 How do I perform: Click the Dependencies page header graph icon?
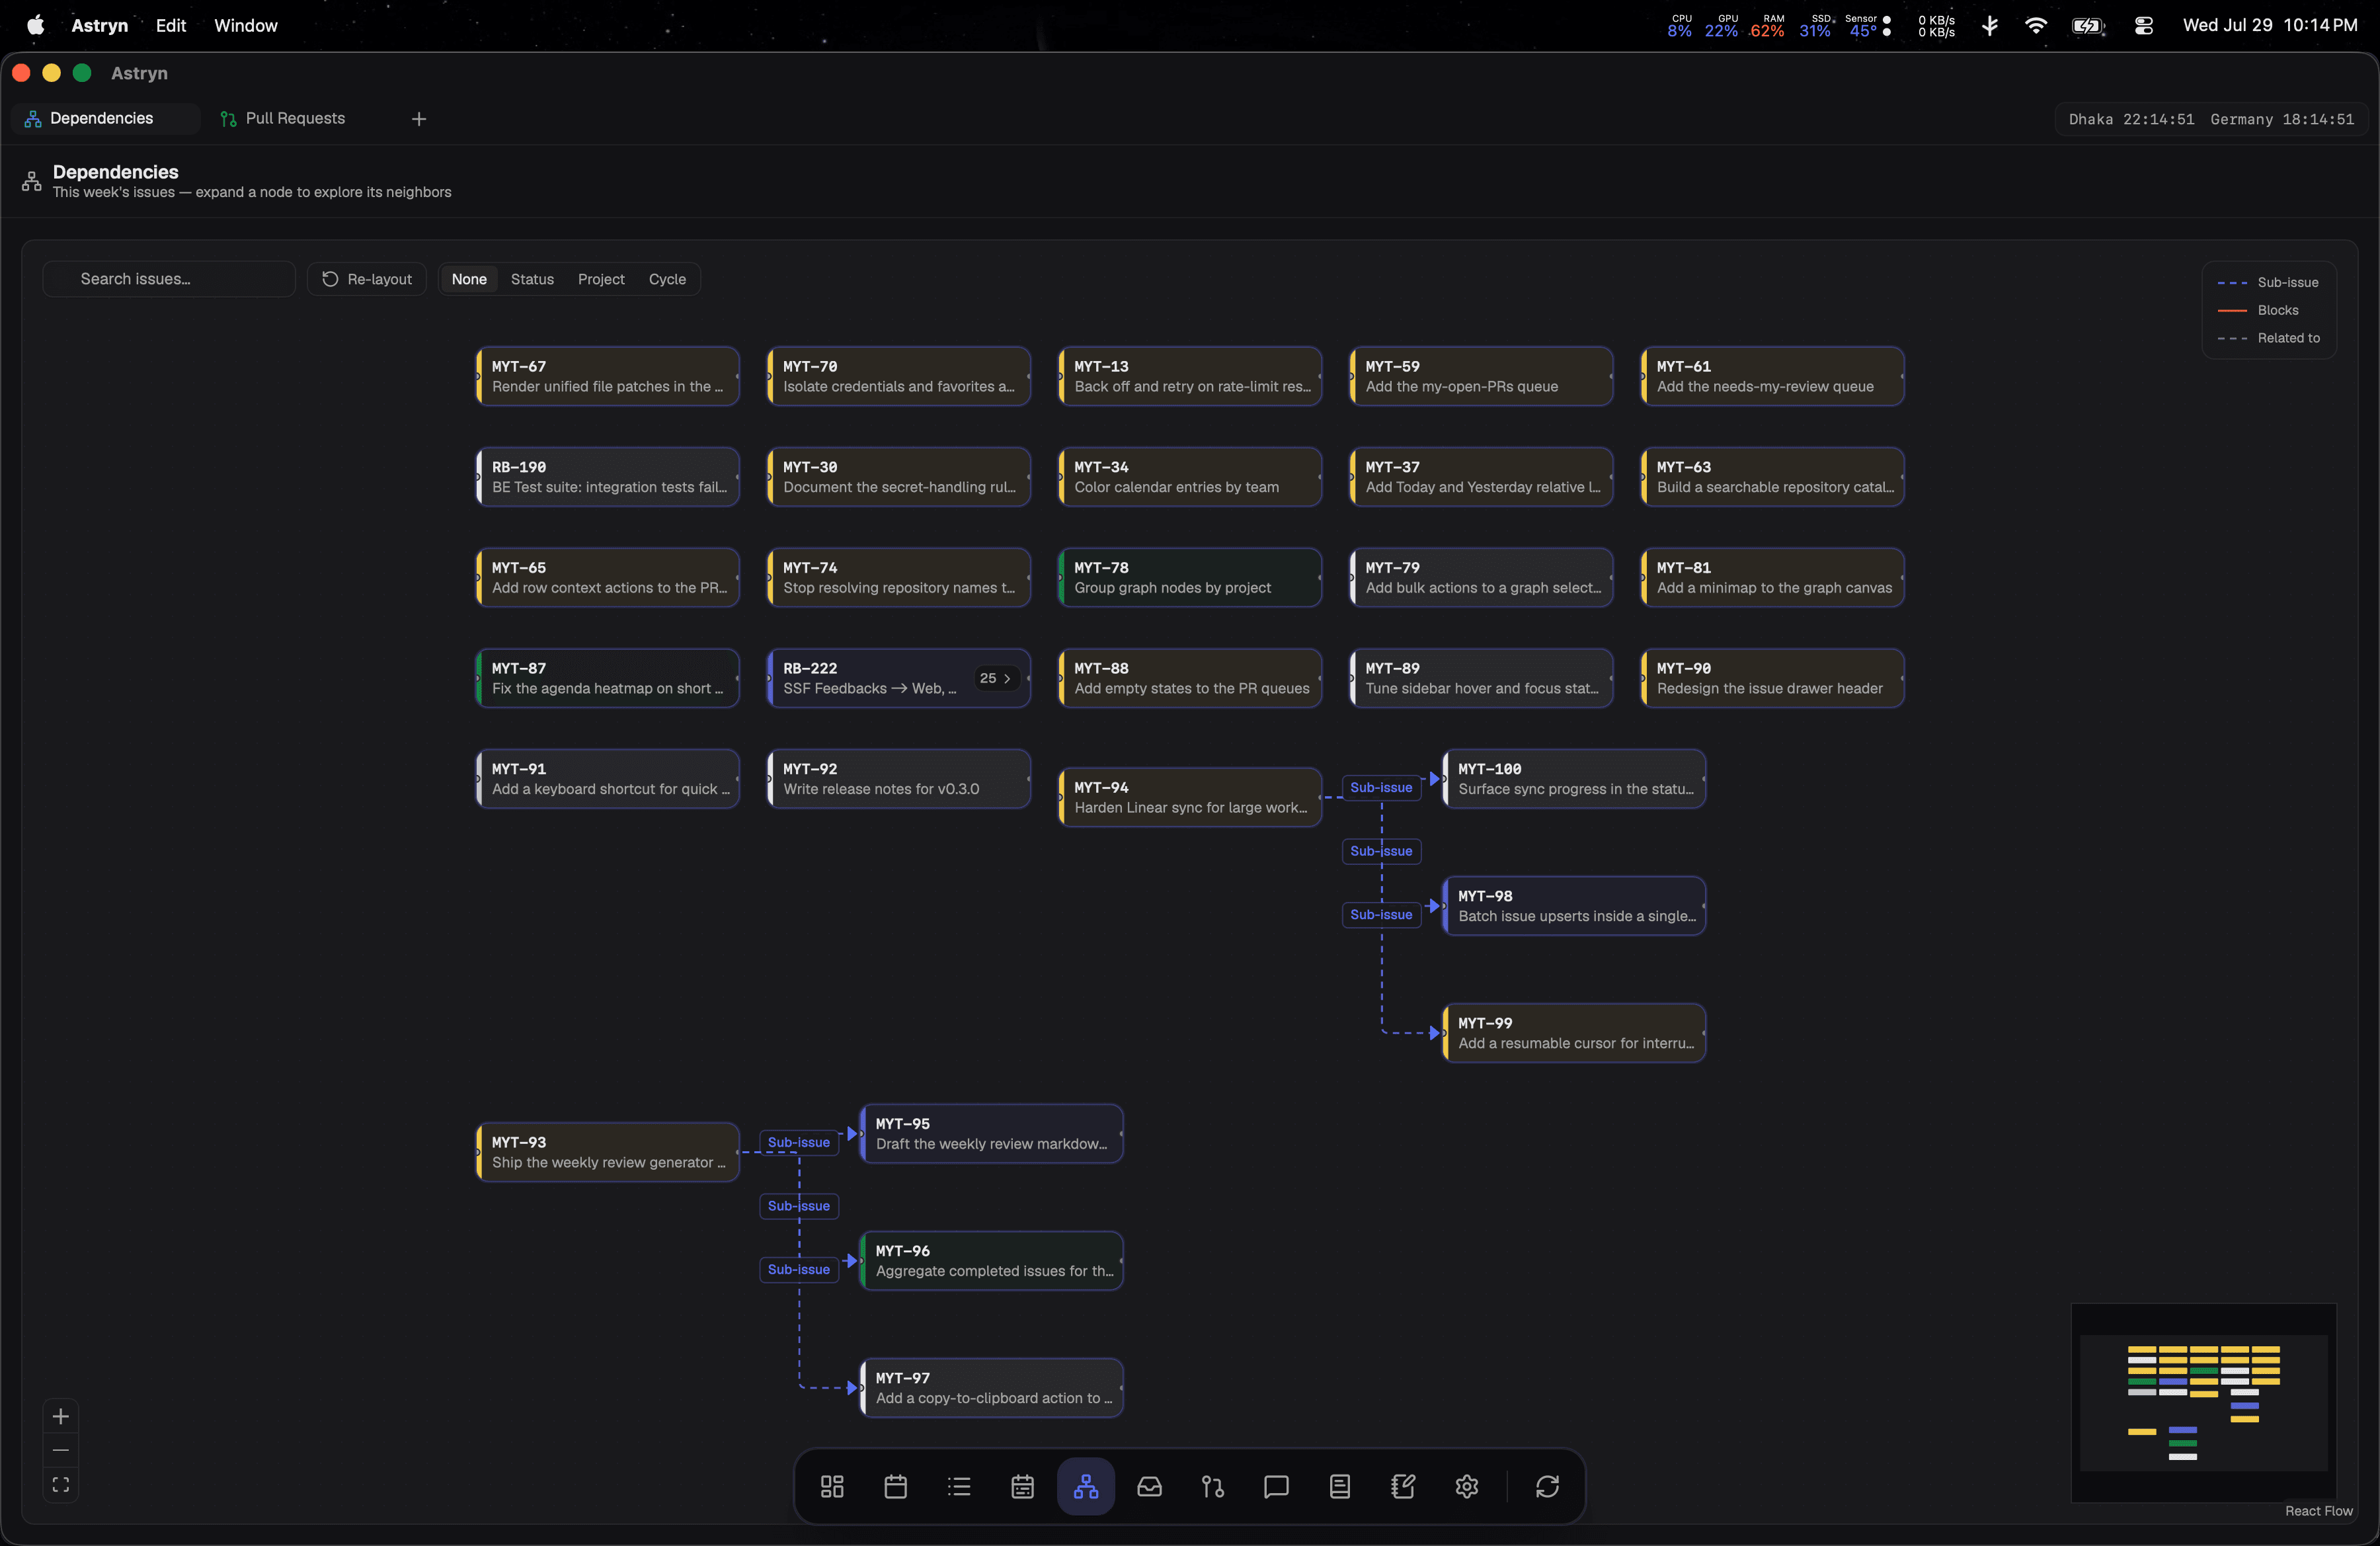tap(32, 181)
